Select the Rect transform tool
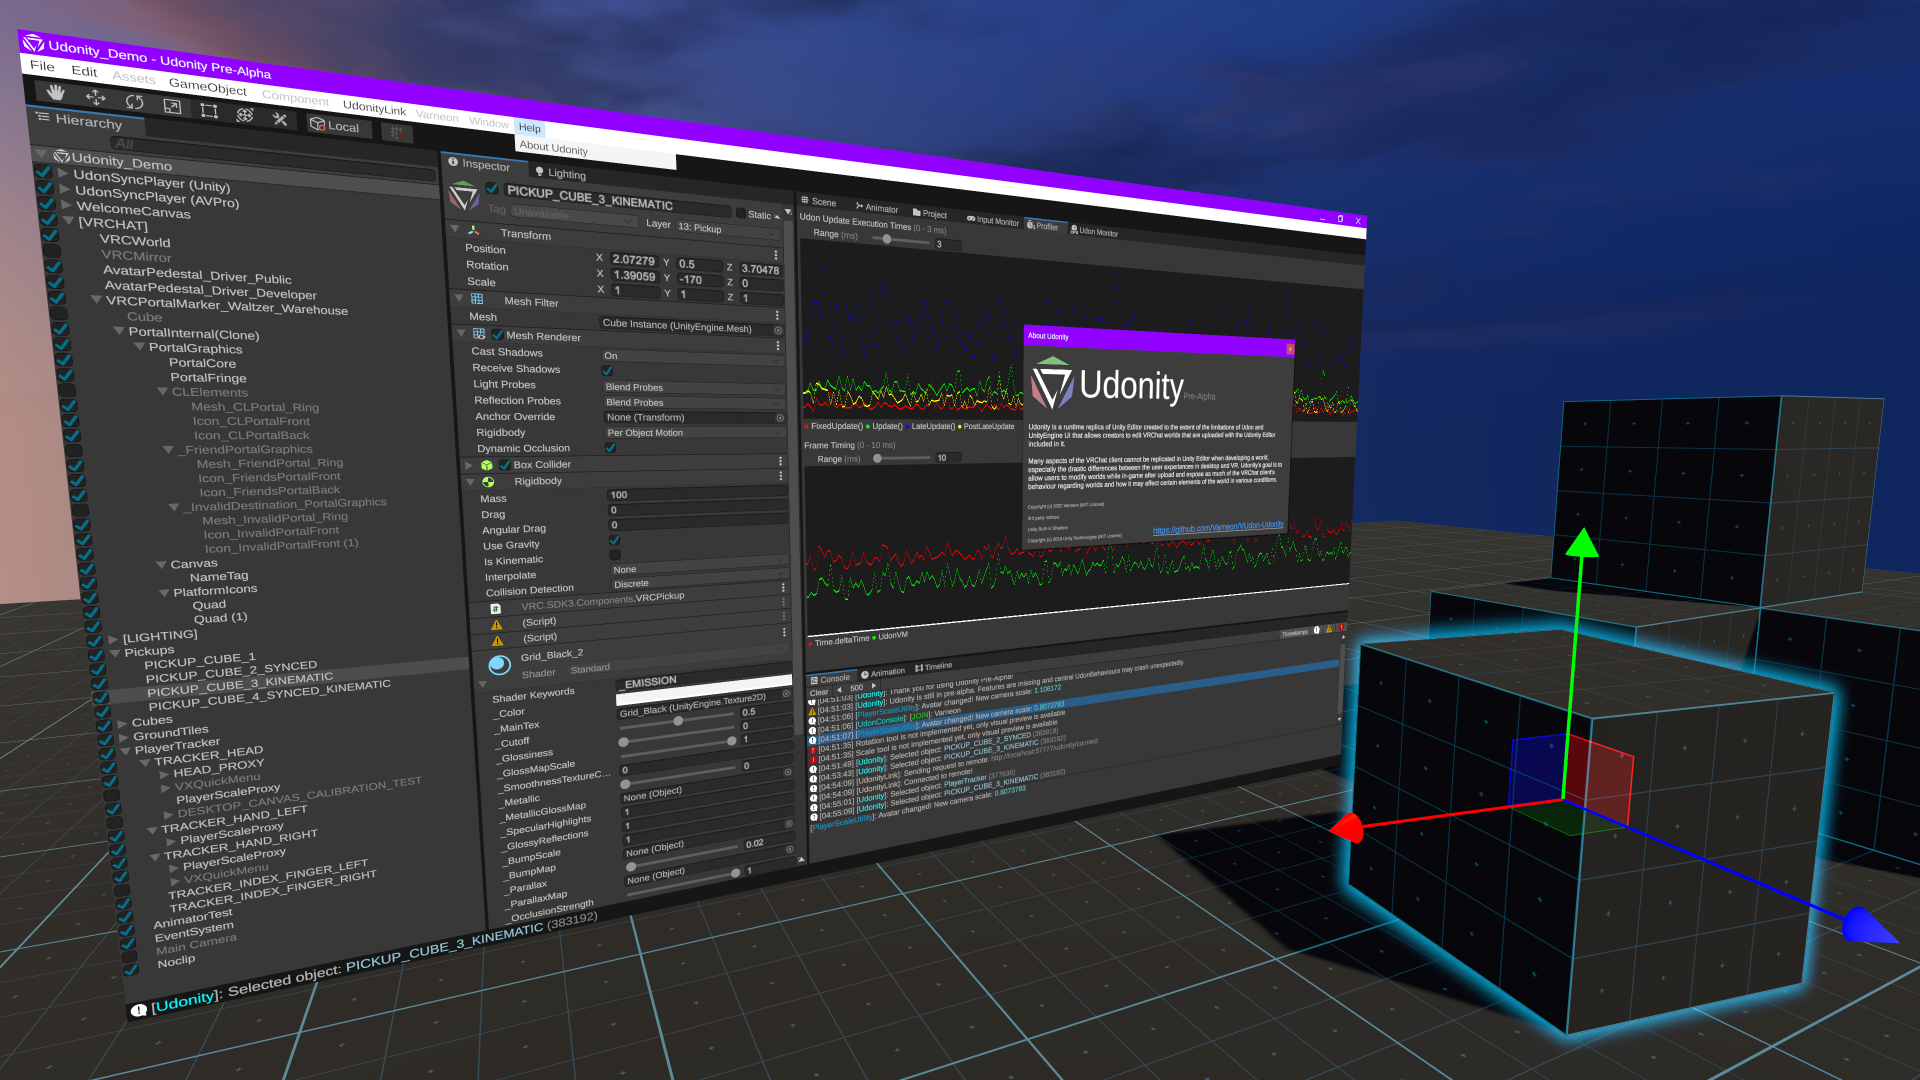 tap(209, 110)
